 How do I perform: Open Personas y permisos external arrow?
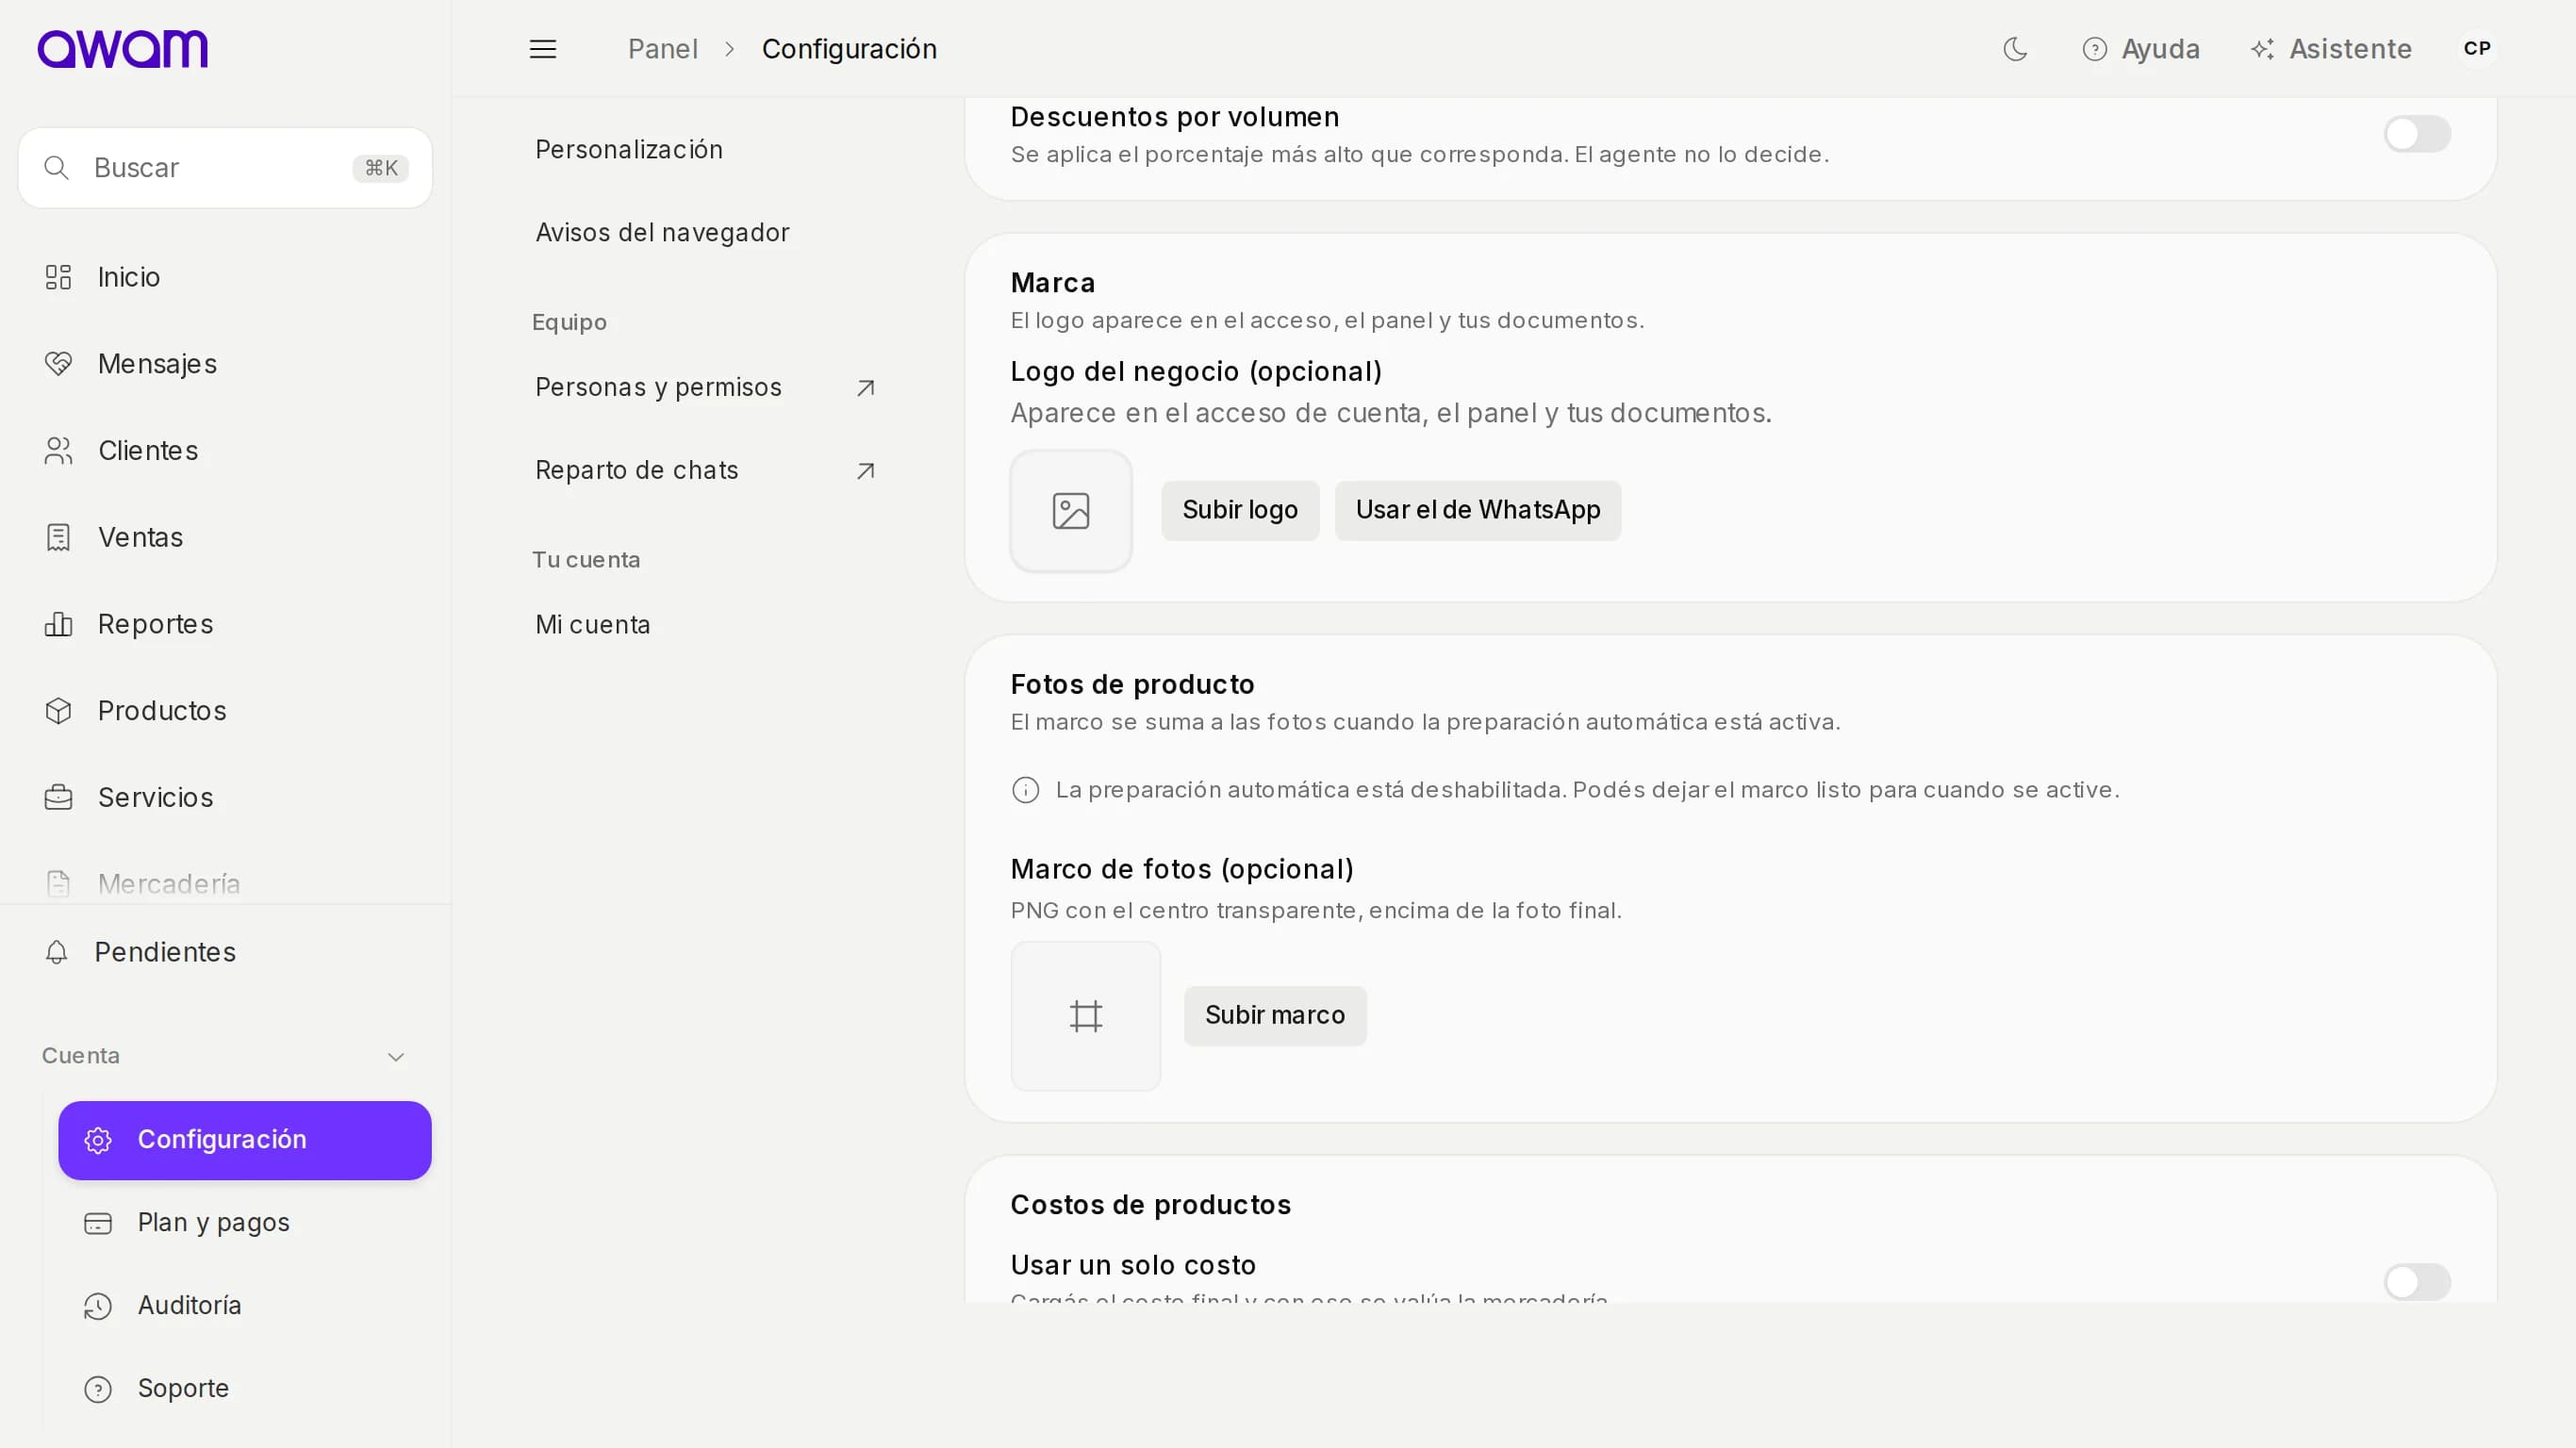(x=866, y=388)
